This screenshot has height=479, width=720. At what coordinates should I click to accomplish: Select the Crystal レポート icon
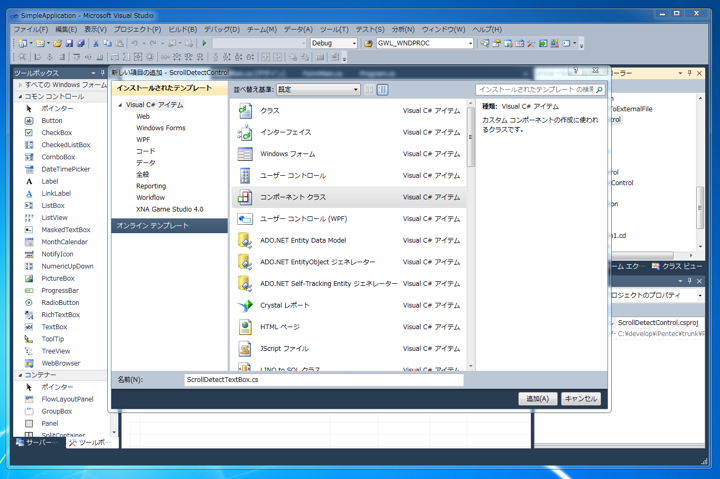[x=245, y=305]
